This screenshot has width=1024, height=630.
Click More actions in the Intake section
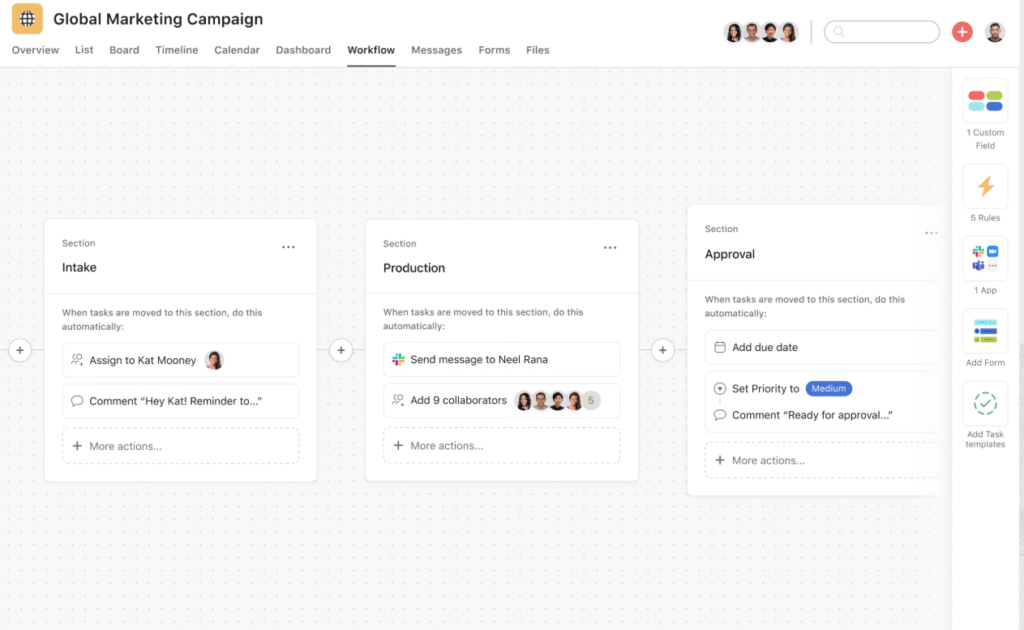[x=131, y=444]
